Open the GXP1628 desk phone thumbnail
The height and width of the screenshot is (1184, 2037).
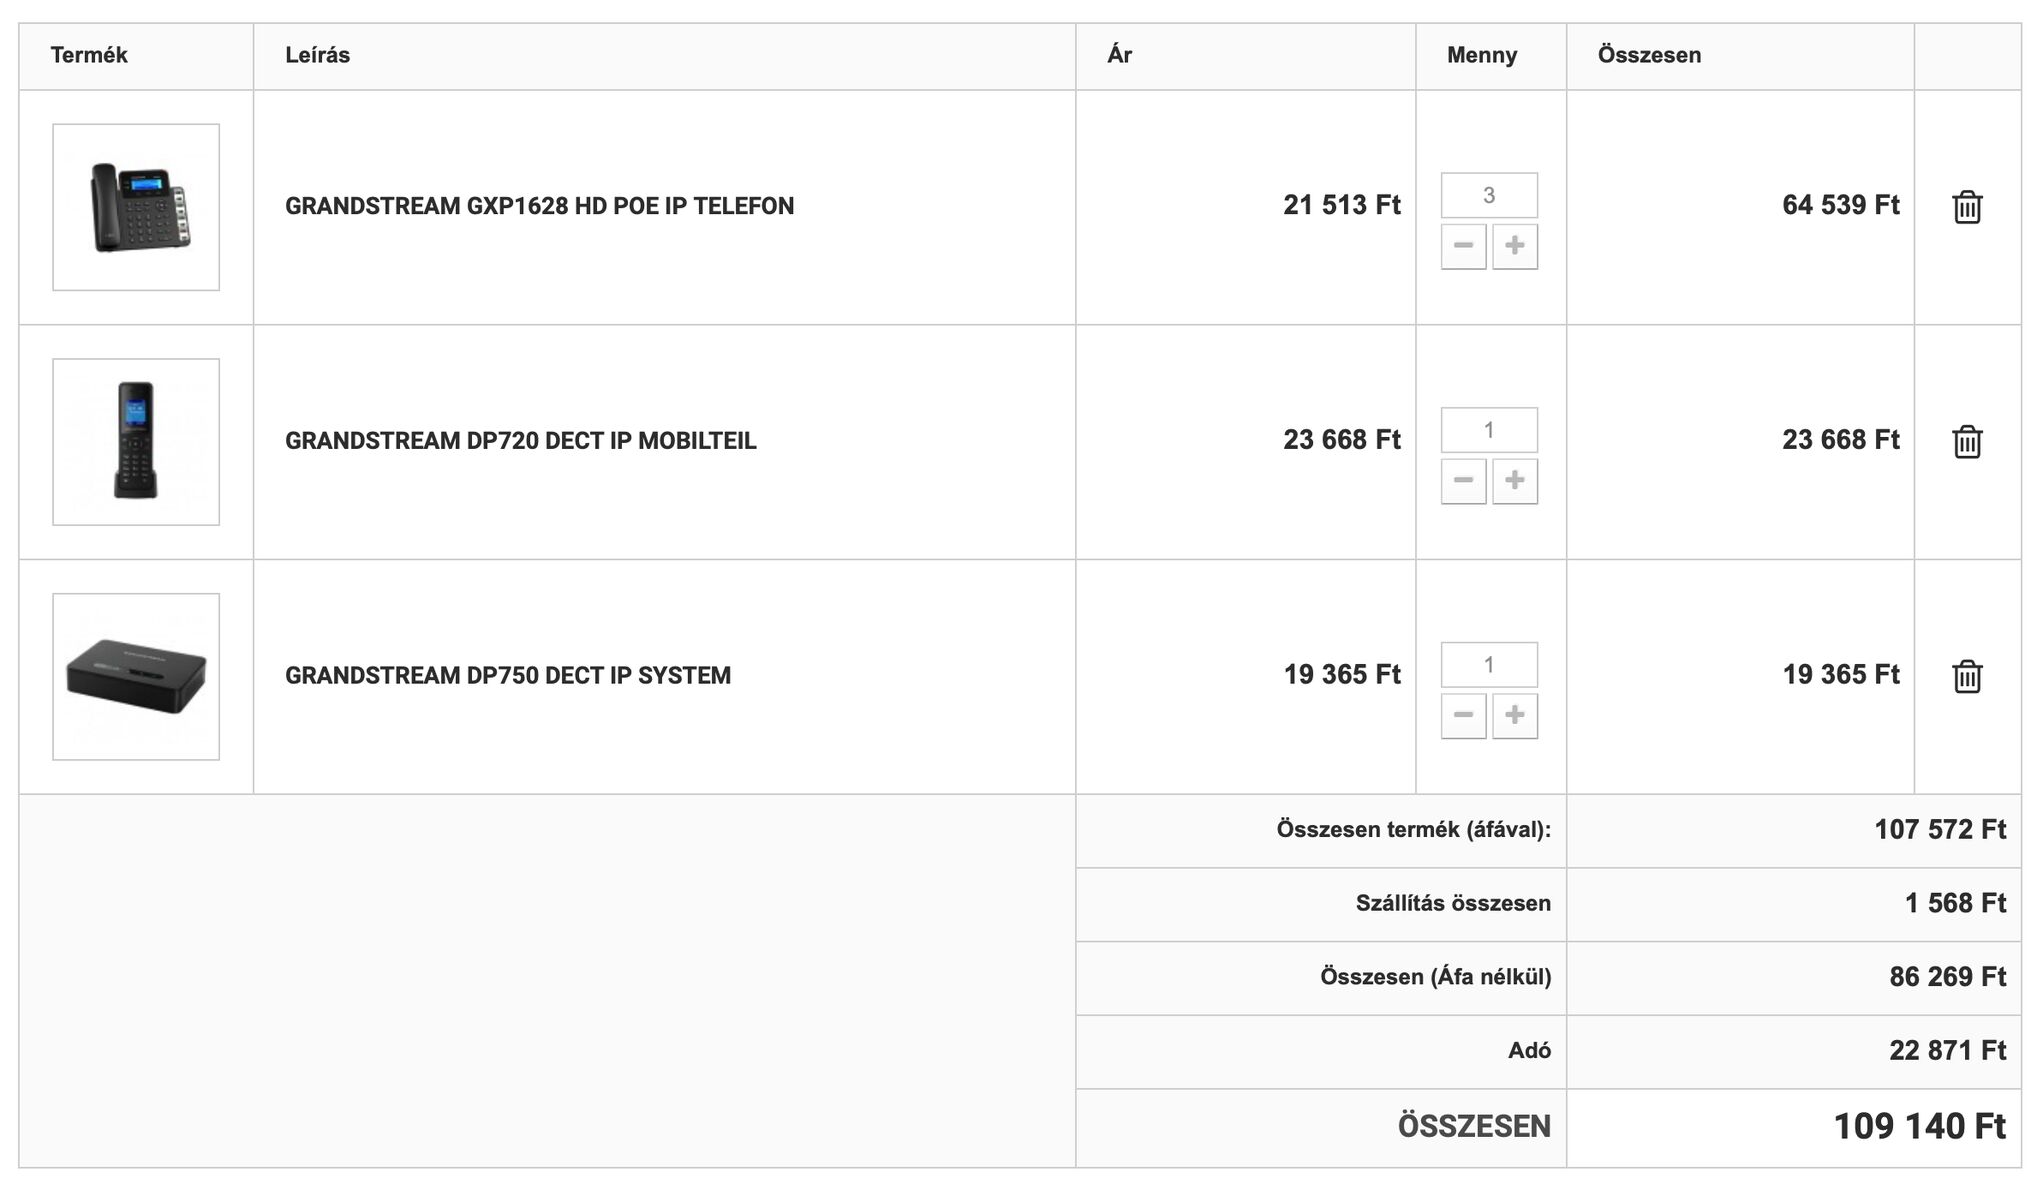[136, 207]
